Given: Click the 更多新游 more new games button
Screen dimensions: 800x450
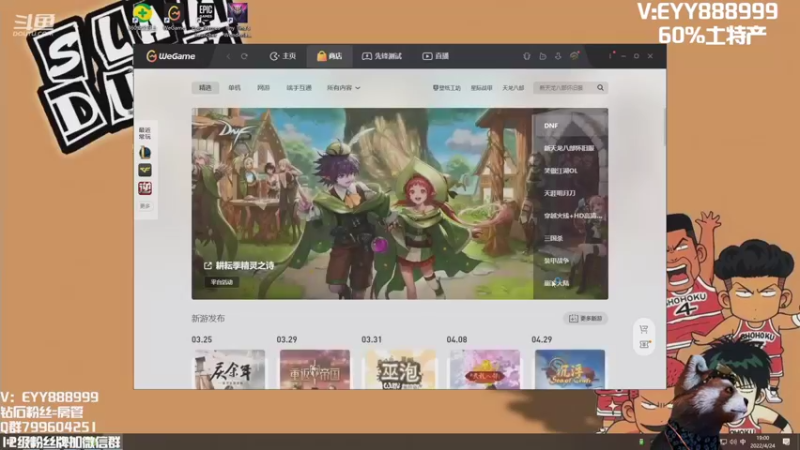Looking at the screenshot, I should tap(585, 318).
